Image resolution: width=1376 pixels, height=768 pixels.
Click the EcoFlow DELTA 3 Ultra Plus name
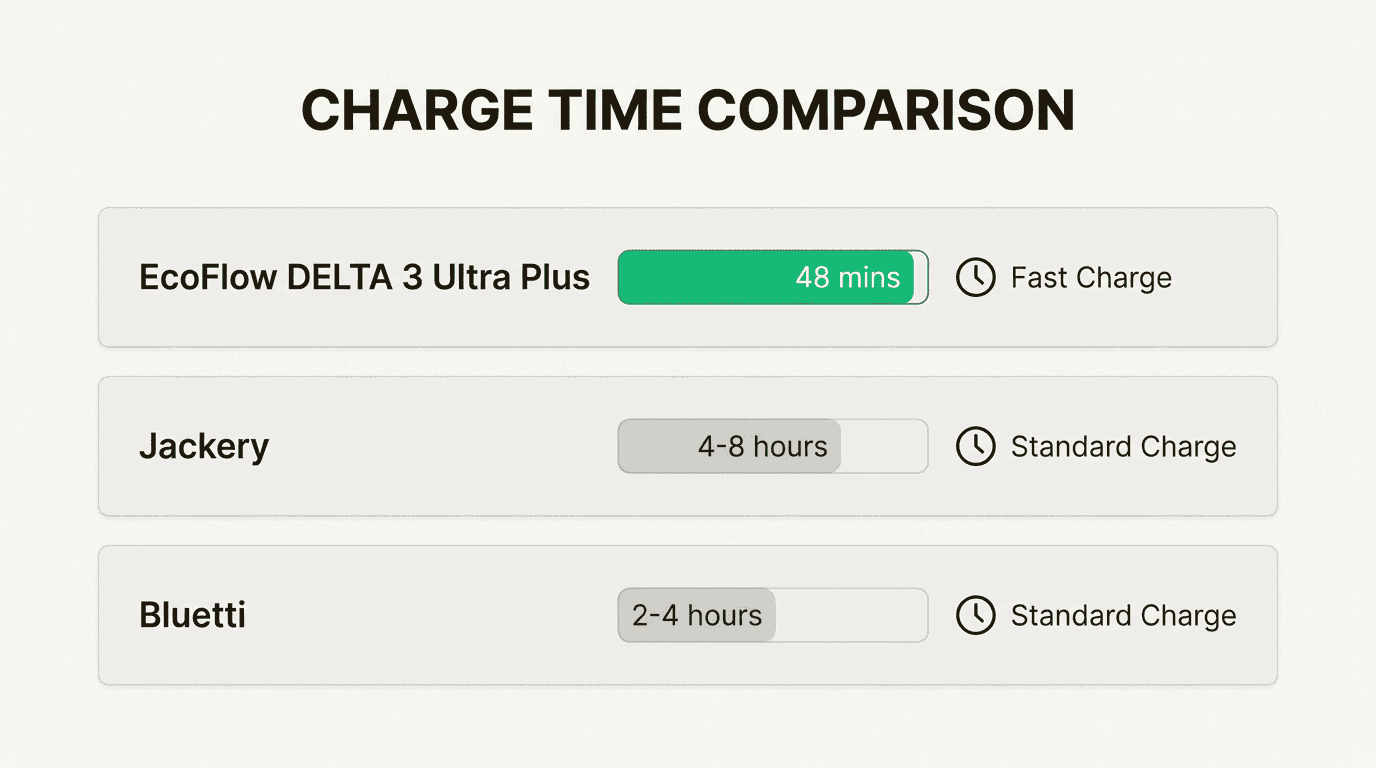pos(364,277)
